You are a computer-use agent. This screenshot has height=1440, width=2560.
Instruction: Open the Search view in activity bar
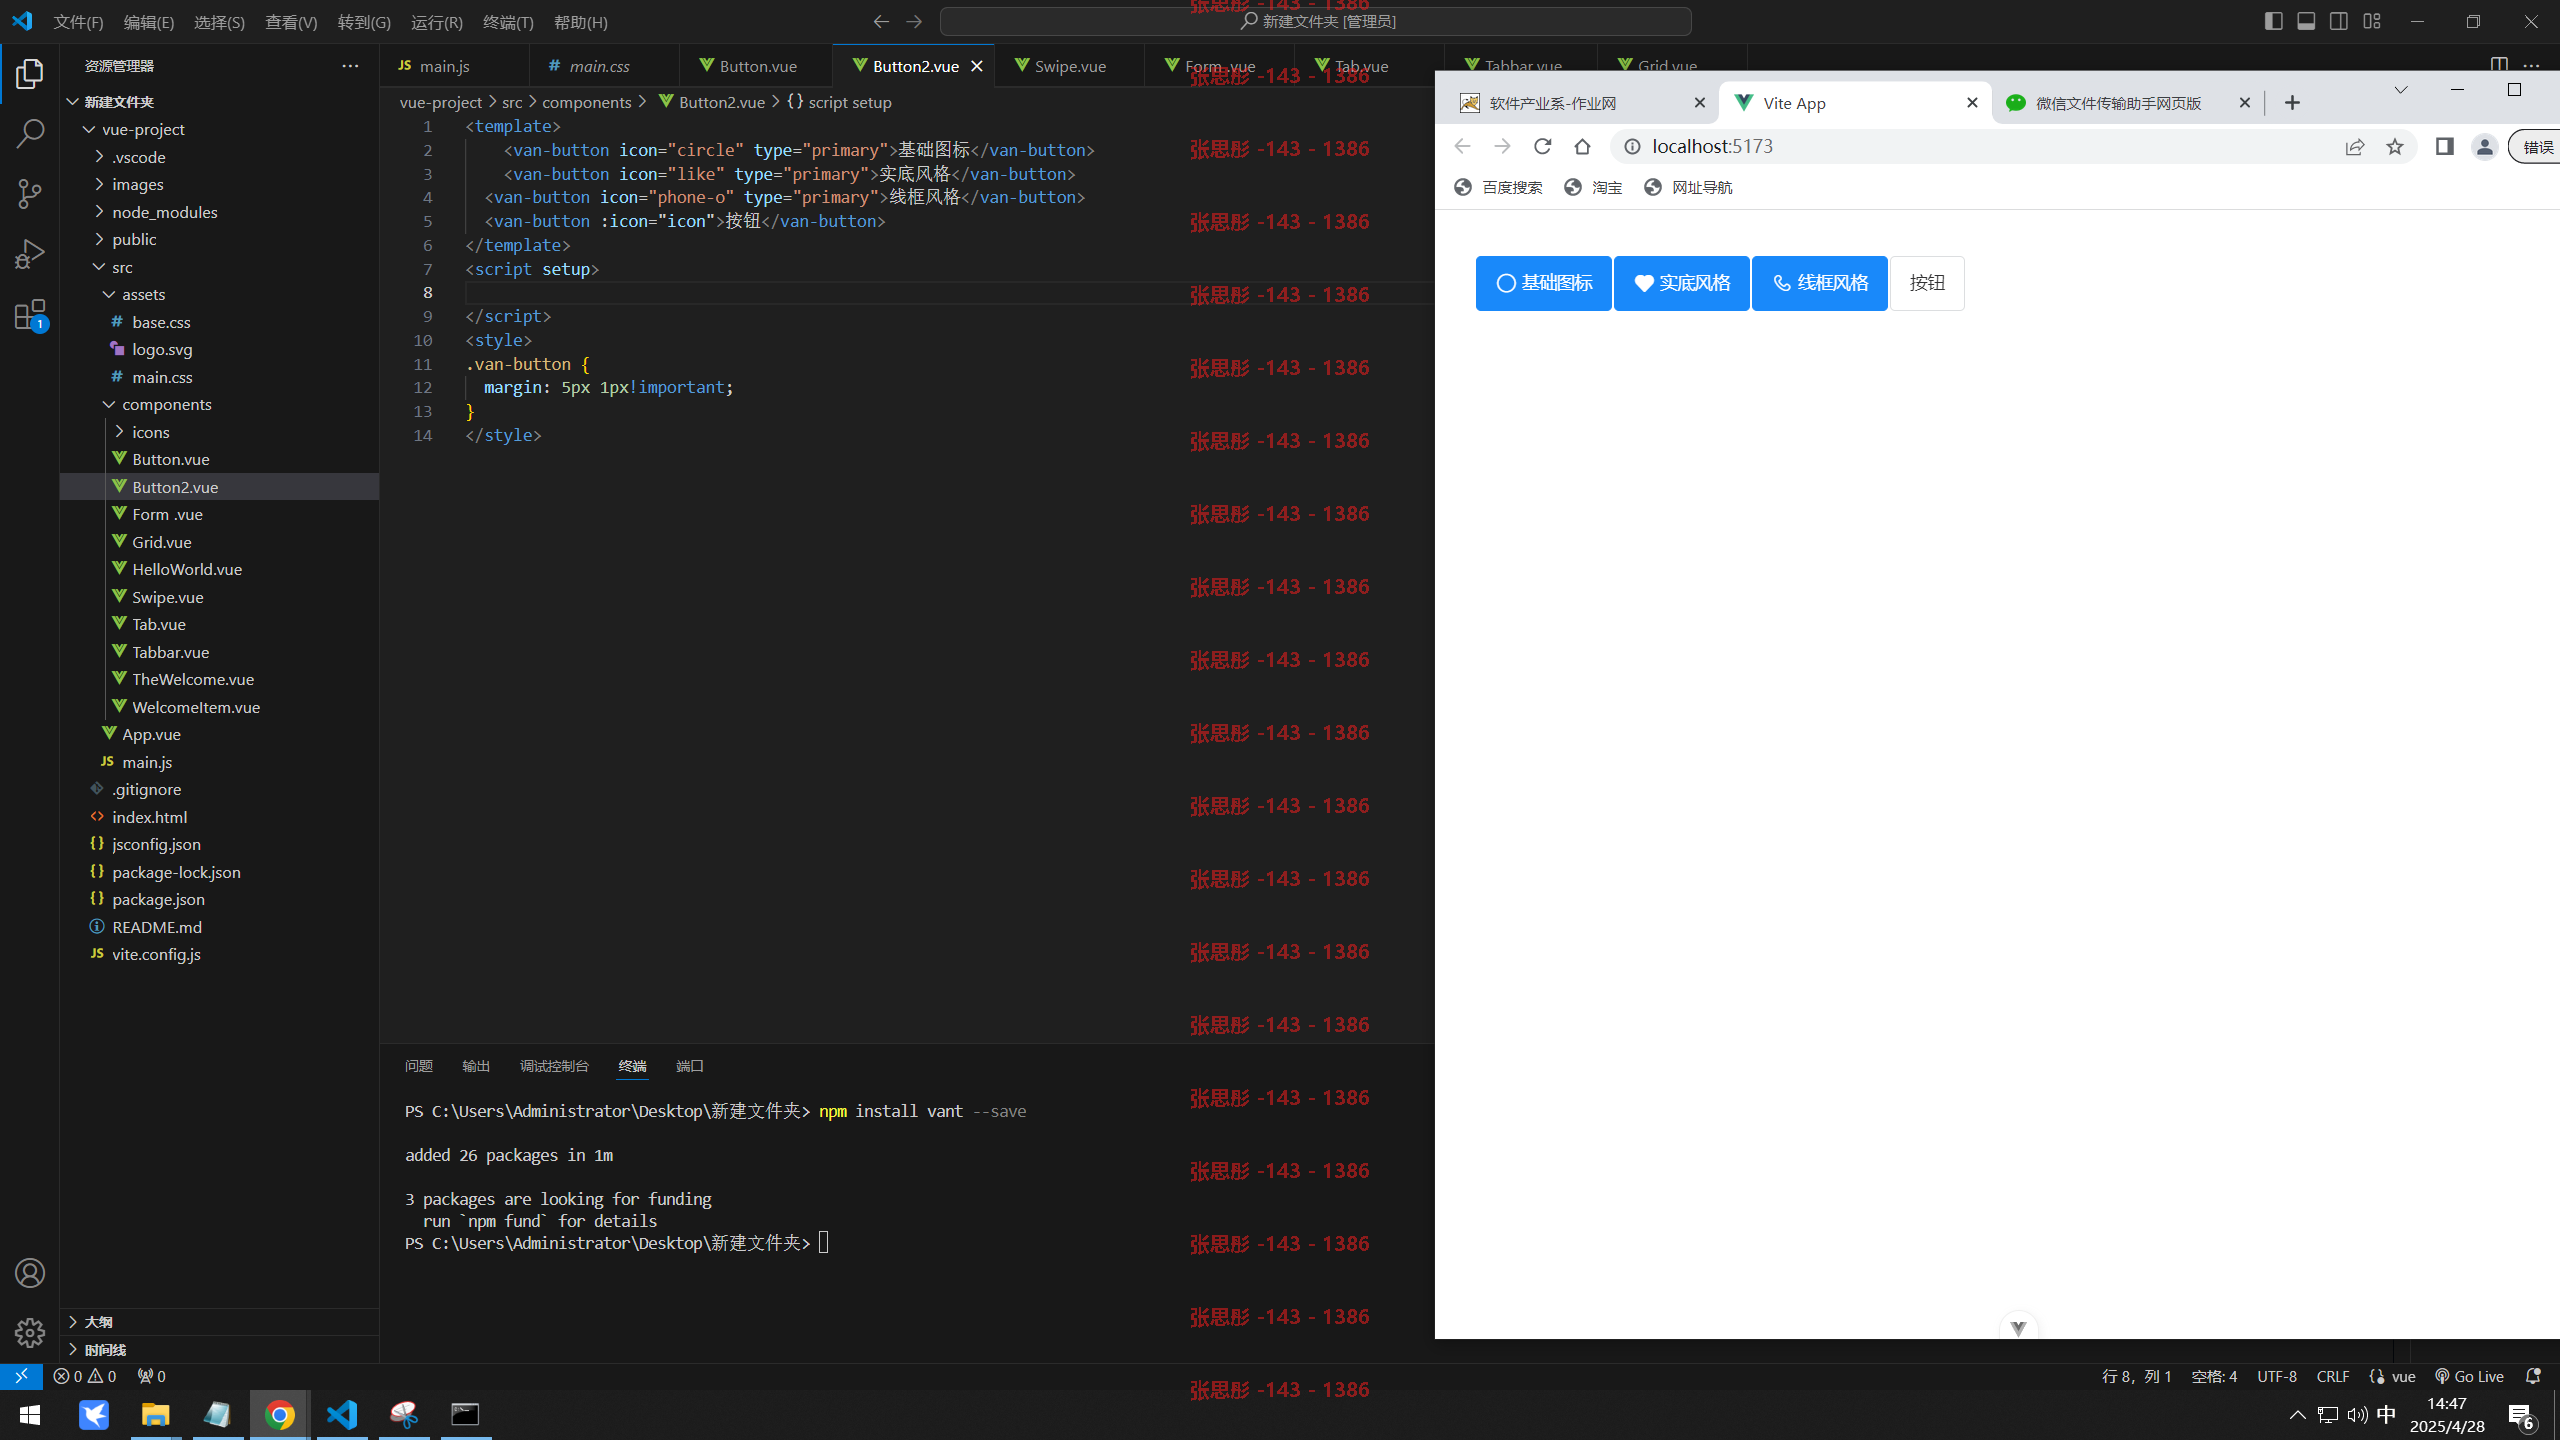point(30,133)
